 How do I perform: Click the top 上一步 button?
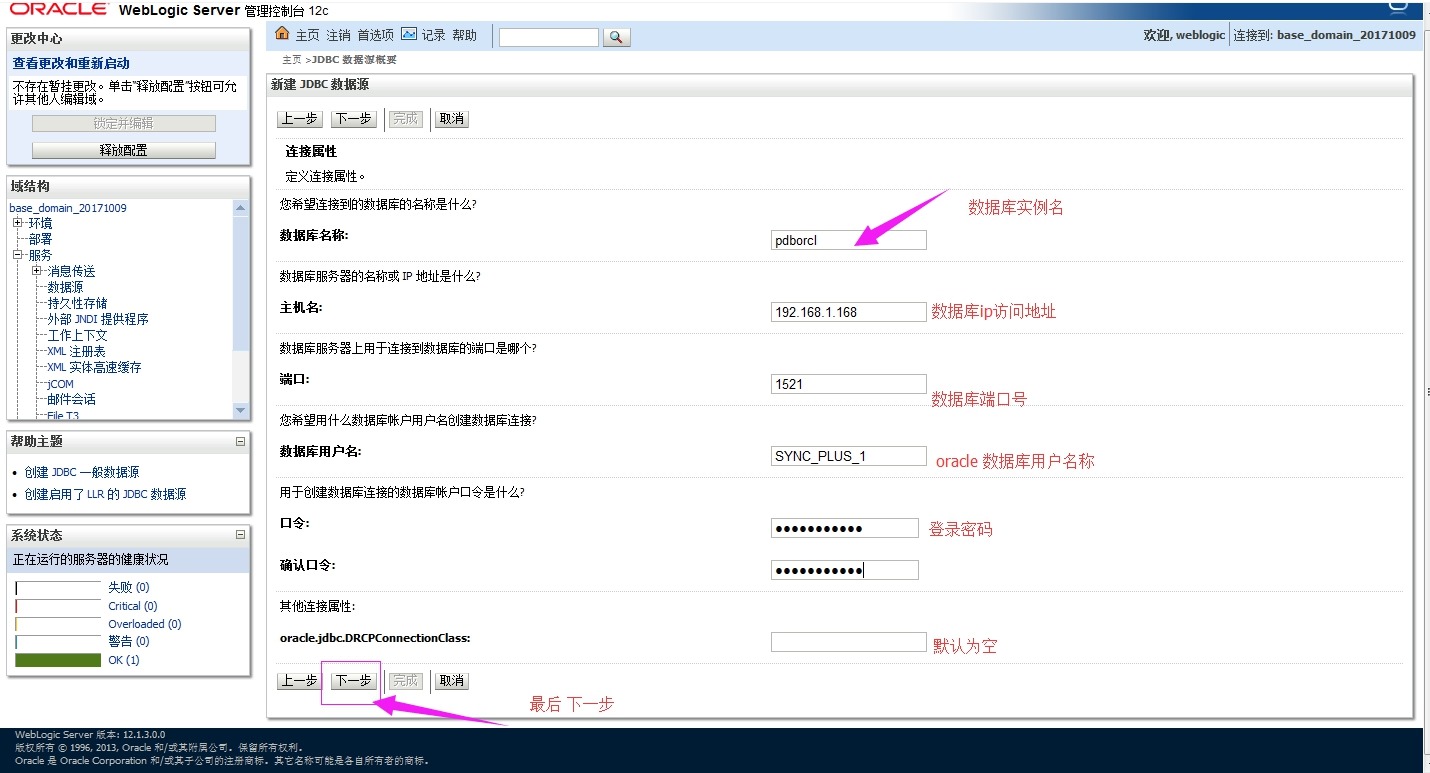click(x=299, y=119)
